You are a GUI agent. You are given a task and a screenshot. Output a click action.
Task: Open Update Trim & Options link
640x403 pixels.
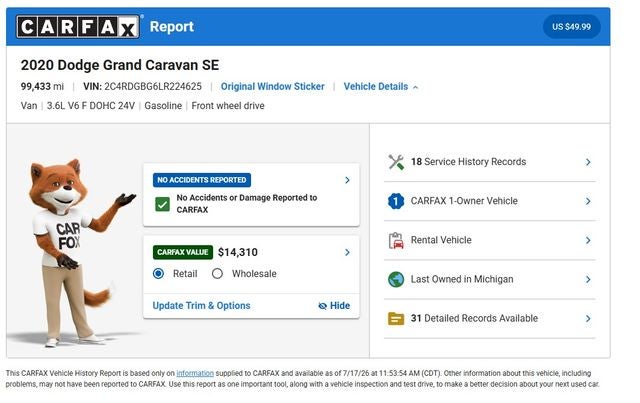201,305
